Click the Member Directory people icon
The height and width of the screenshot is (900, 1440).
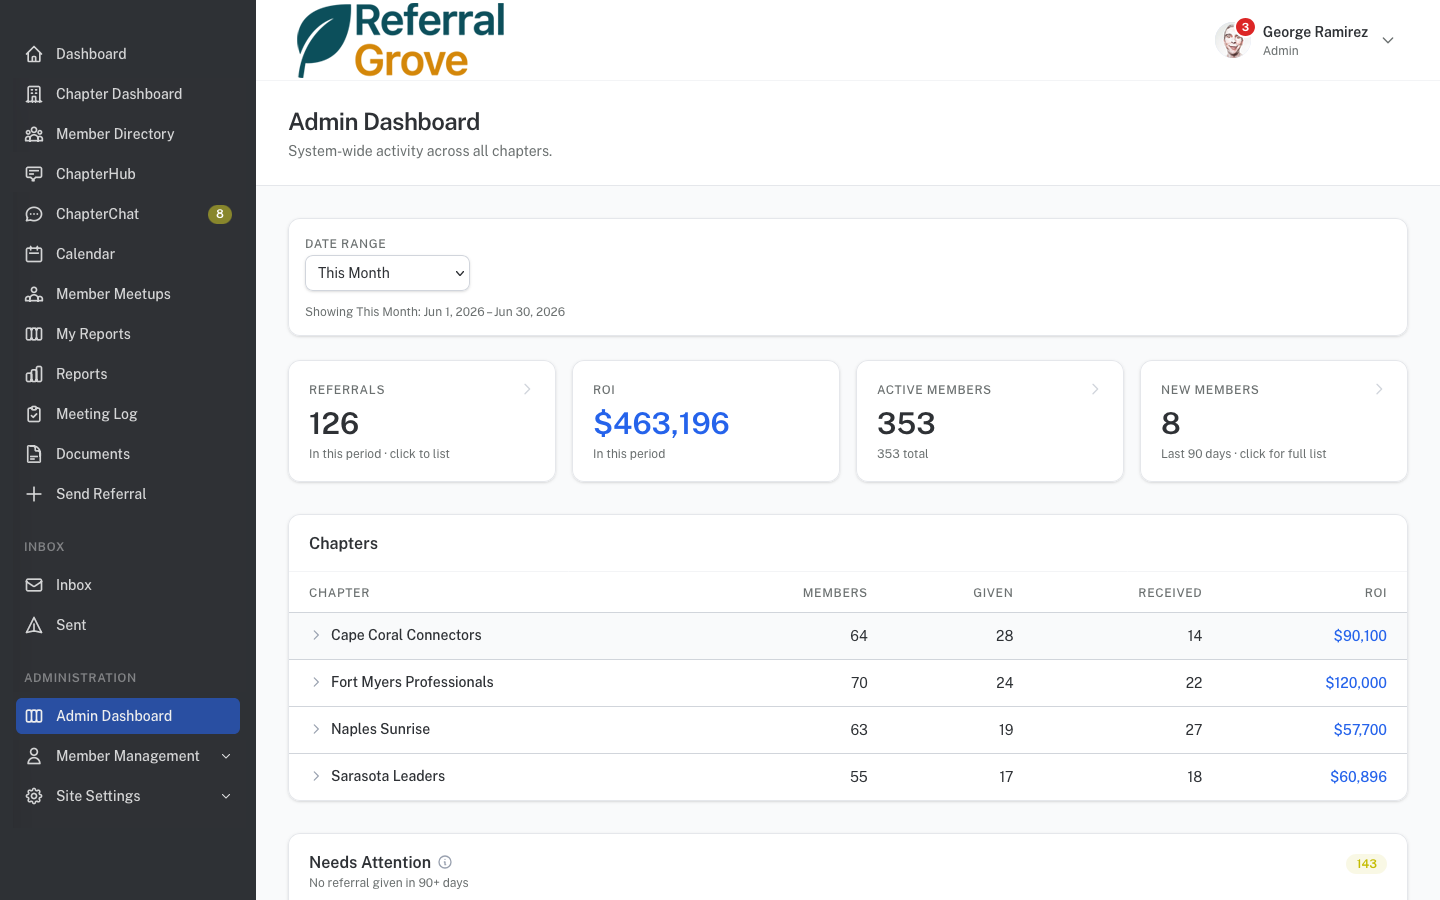pos(34,134)
